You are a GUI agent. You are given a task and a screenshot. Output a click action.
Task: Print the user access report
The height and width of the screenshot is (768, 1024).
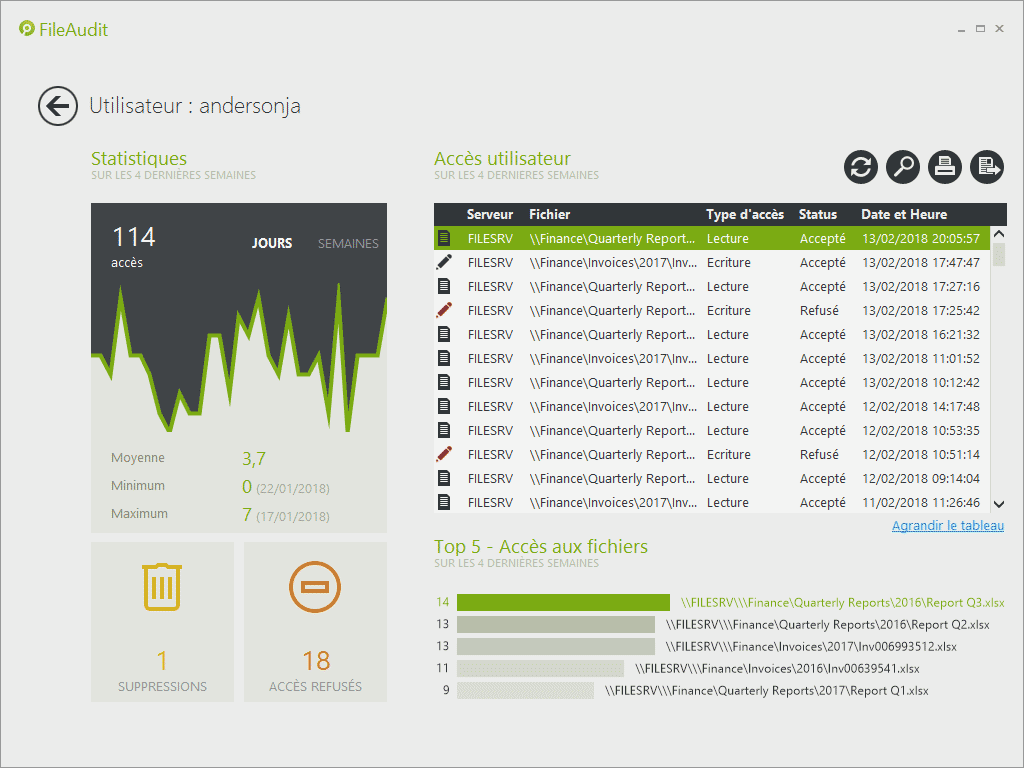coord(945,167)
